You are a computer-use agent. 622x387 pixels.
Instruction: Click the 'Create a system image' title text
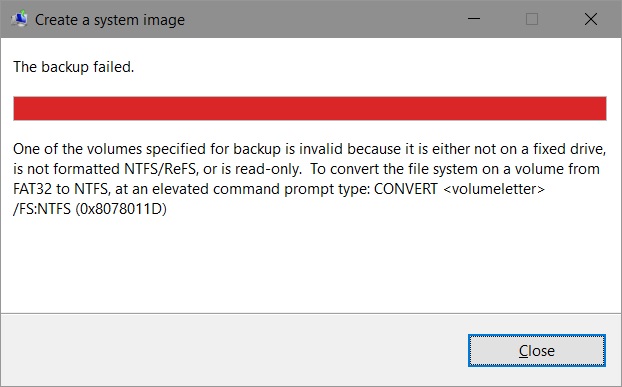110,20
